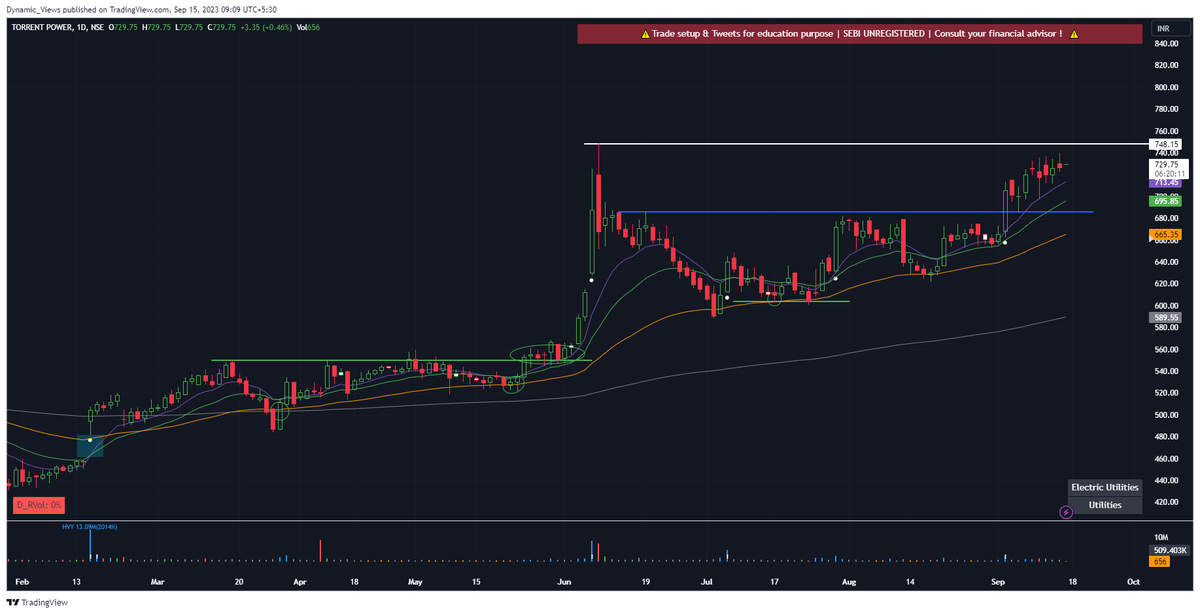
Task: Click the orange 665.35 price label
Action: [x=1167, y=233]
